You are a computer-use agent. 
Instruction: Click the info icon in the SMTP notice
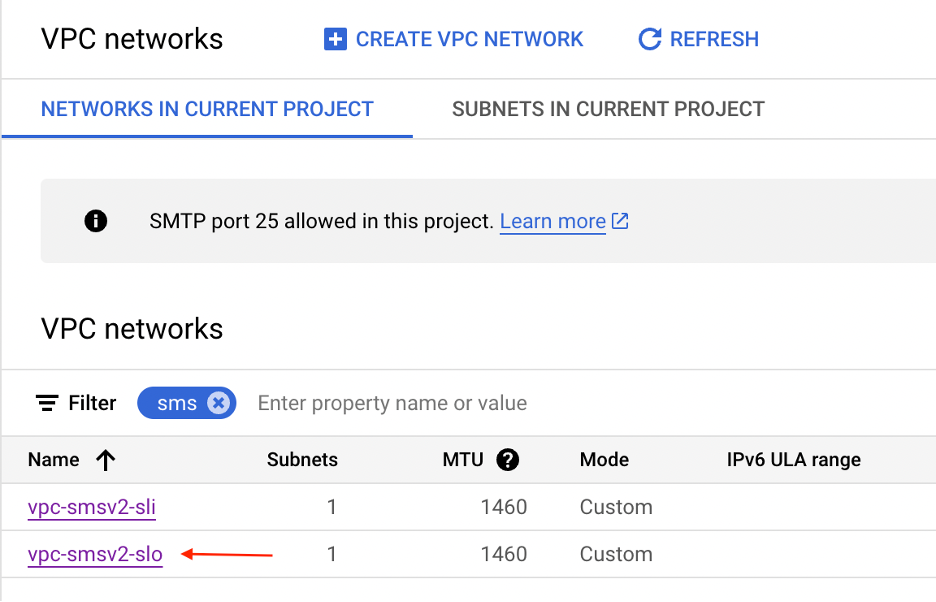(96, 221)
